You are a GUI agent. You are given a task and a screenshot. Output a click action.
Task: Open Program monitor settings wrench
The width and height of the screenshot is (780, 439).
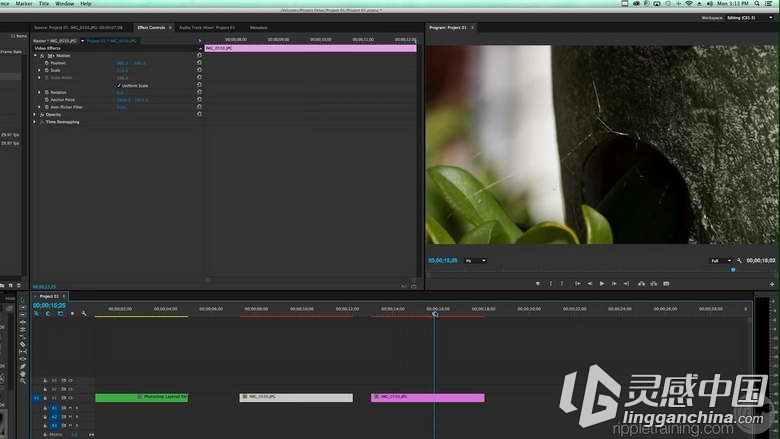click(x=739, y=261)
